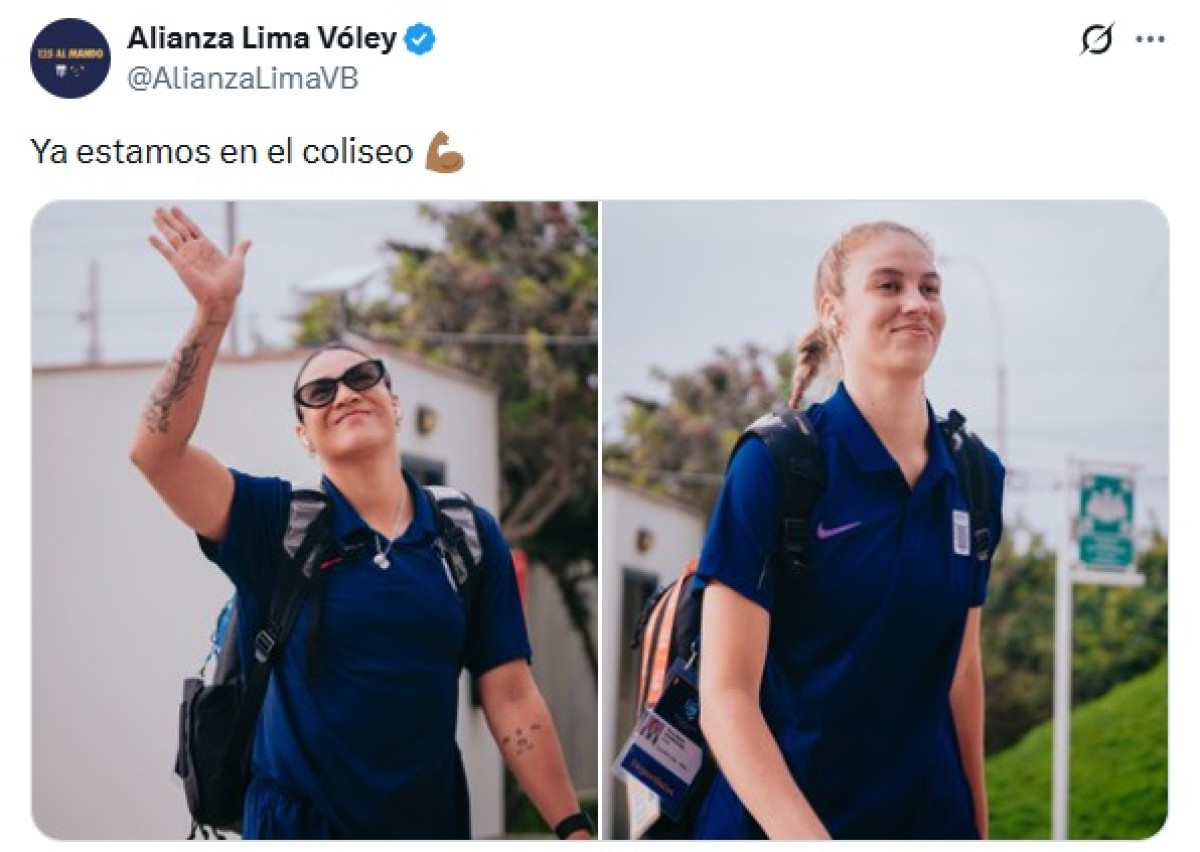Screen dimensions: 1200x852
Task: Click the green street sign in right photo
Action: point(1106,520)
